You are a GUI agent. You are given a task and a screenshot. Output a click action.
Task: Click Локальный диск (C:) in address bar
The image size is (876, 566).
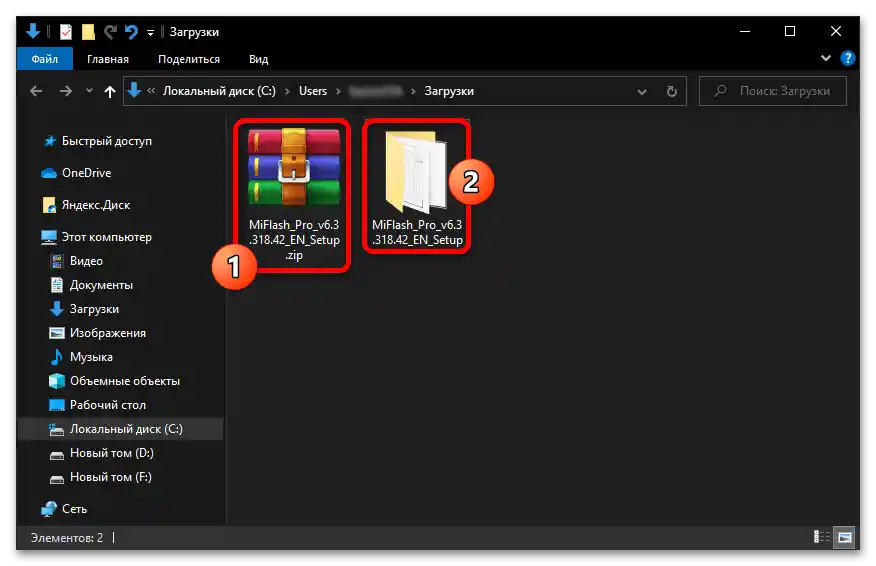click(219, 91)
